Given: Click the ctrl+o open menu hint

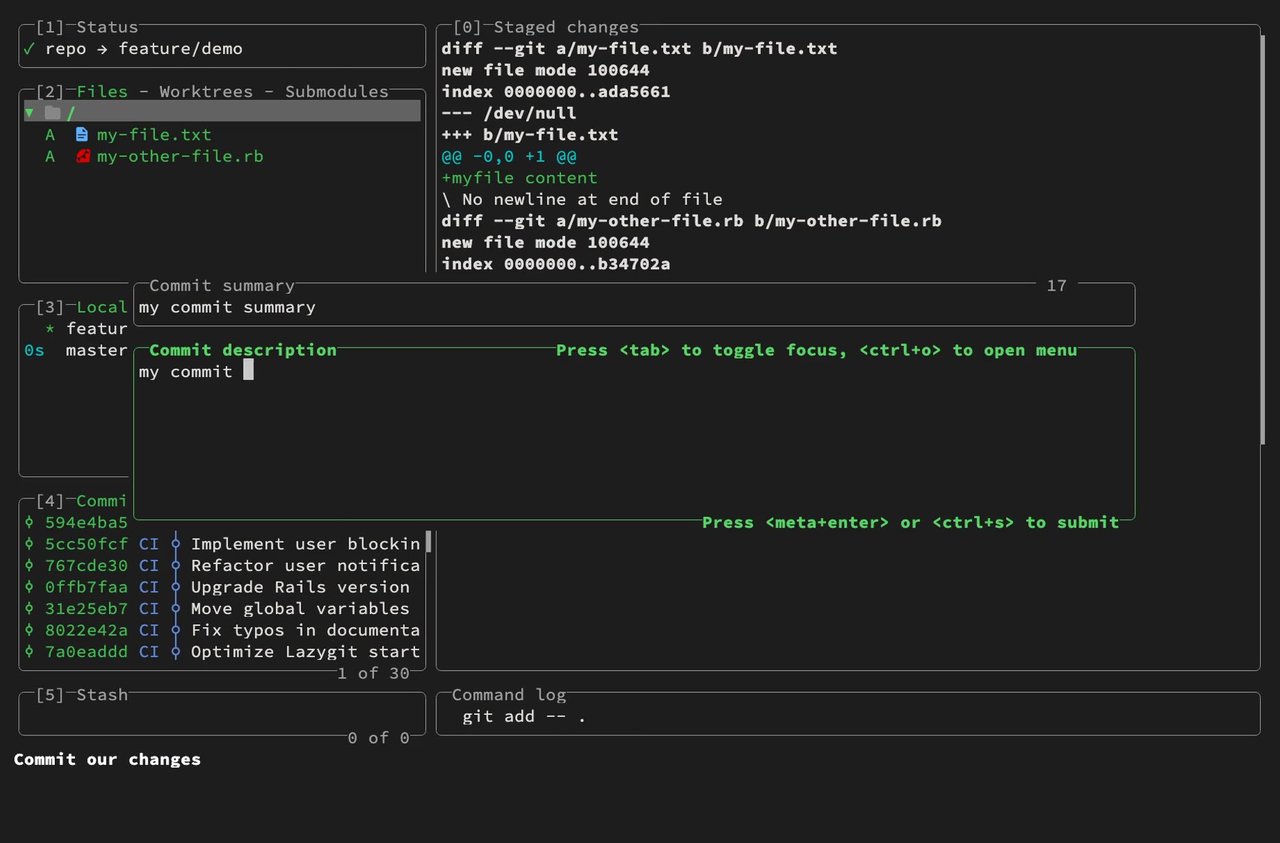Looking at the screenshot, I should (x=968, y=350).
